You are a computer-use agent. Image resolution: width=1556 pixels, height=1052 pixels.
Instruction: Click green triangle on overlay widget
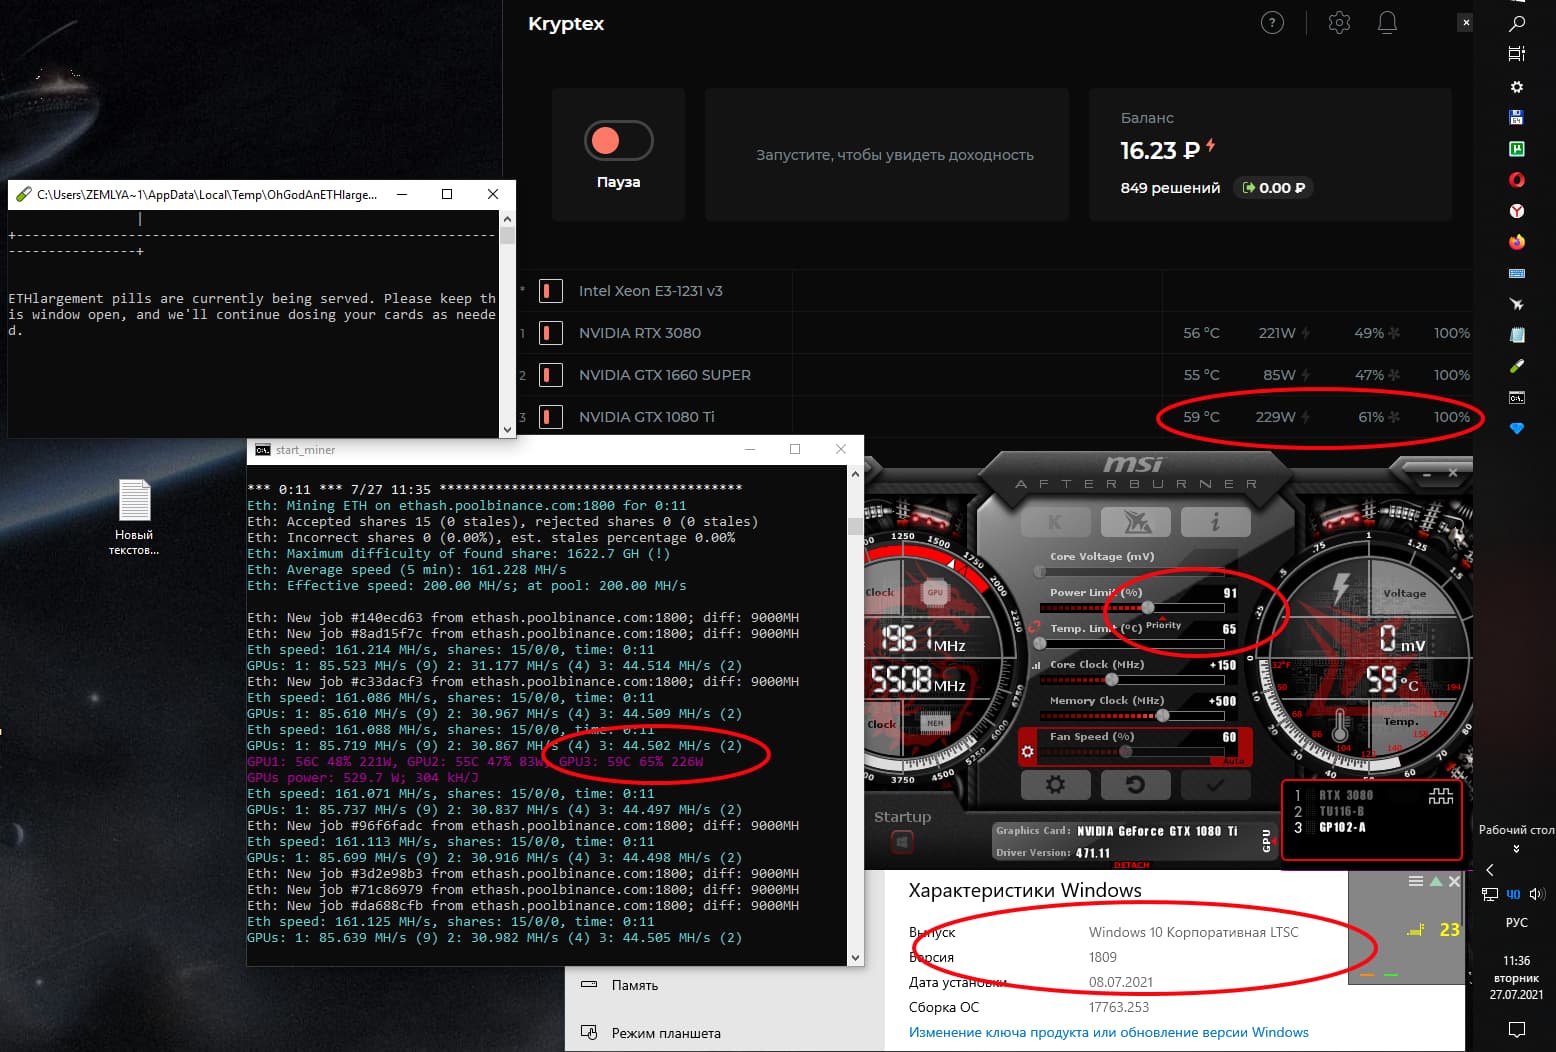click(1436, 881)
